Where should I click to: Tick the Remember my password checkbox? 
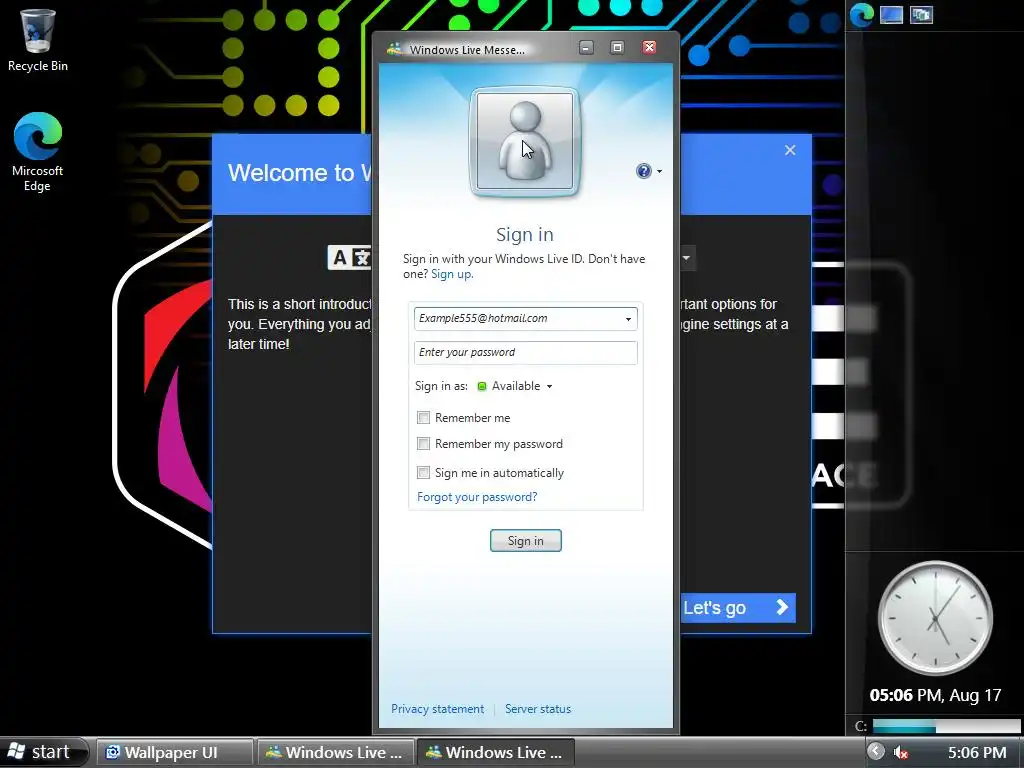tap(423, 444)
